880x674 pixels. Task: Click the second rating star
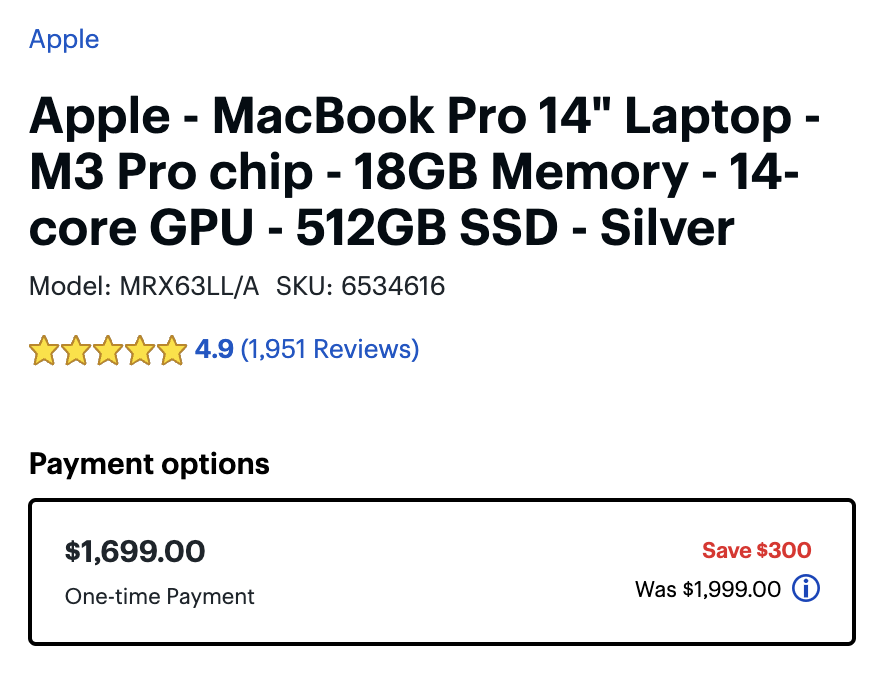tap(76, 350)
